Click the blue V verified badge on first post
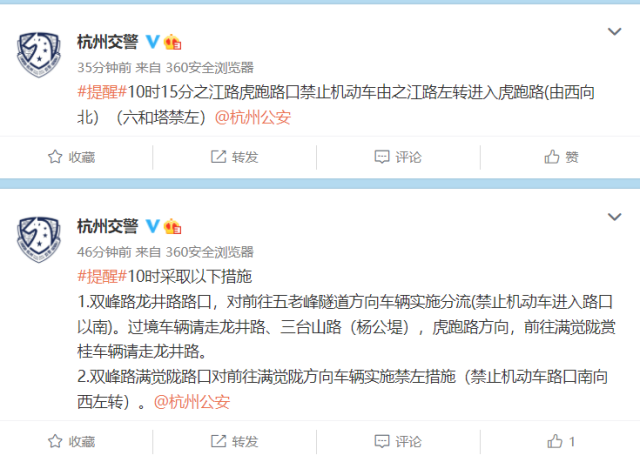The image size is (640, 462). click(x=153, y=42)
